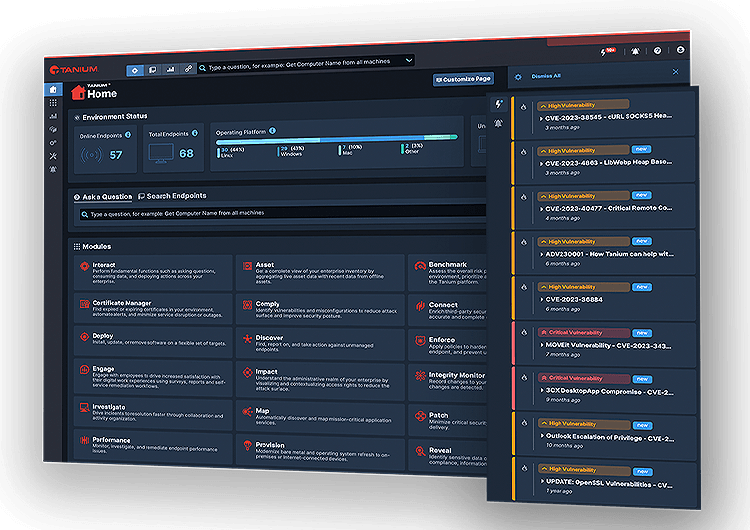The width and height of the screenshot is (750, 530).
Task: Open the user account icon
Action: point(681,50)
